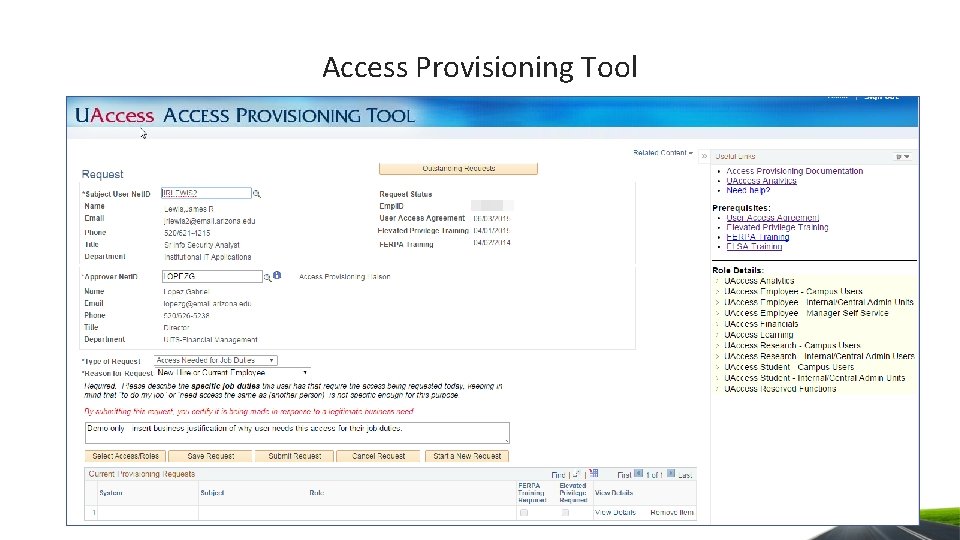This screenshot has height=540, width=960.
Task: Click the Cancel Request button
Action: [x=378, y=456]
